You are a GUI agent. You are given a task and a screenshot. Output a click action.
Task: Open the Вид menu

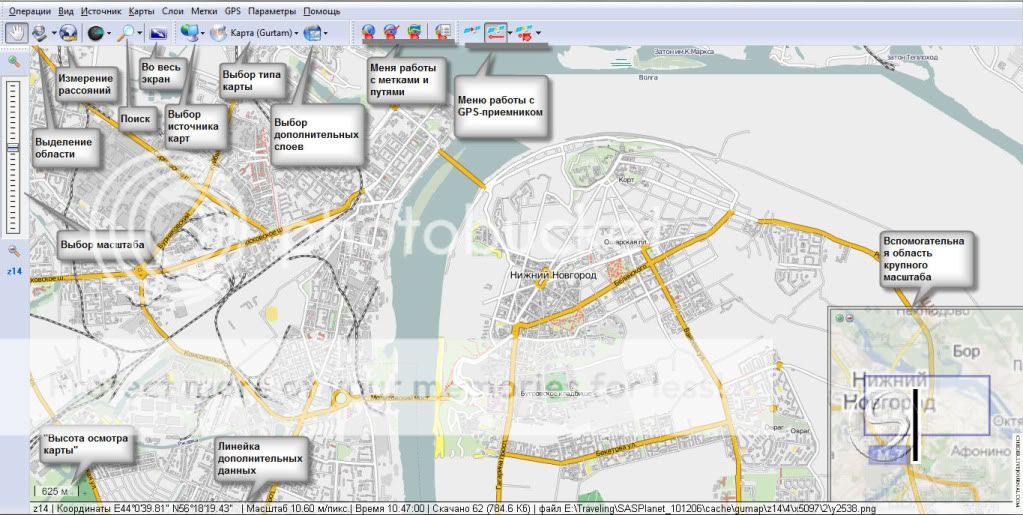[66, 12]
